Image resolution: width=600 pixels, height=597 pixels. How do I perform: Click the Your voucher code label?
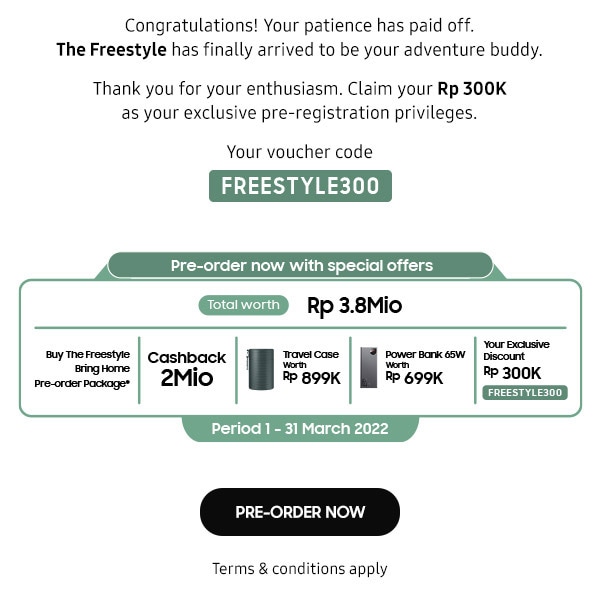click(300, 152)
